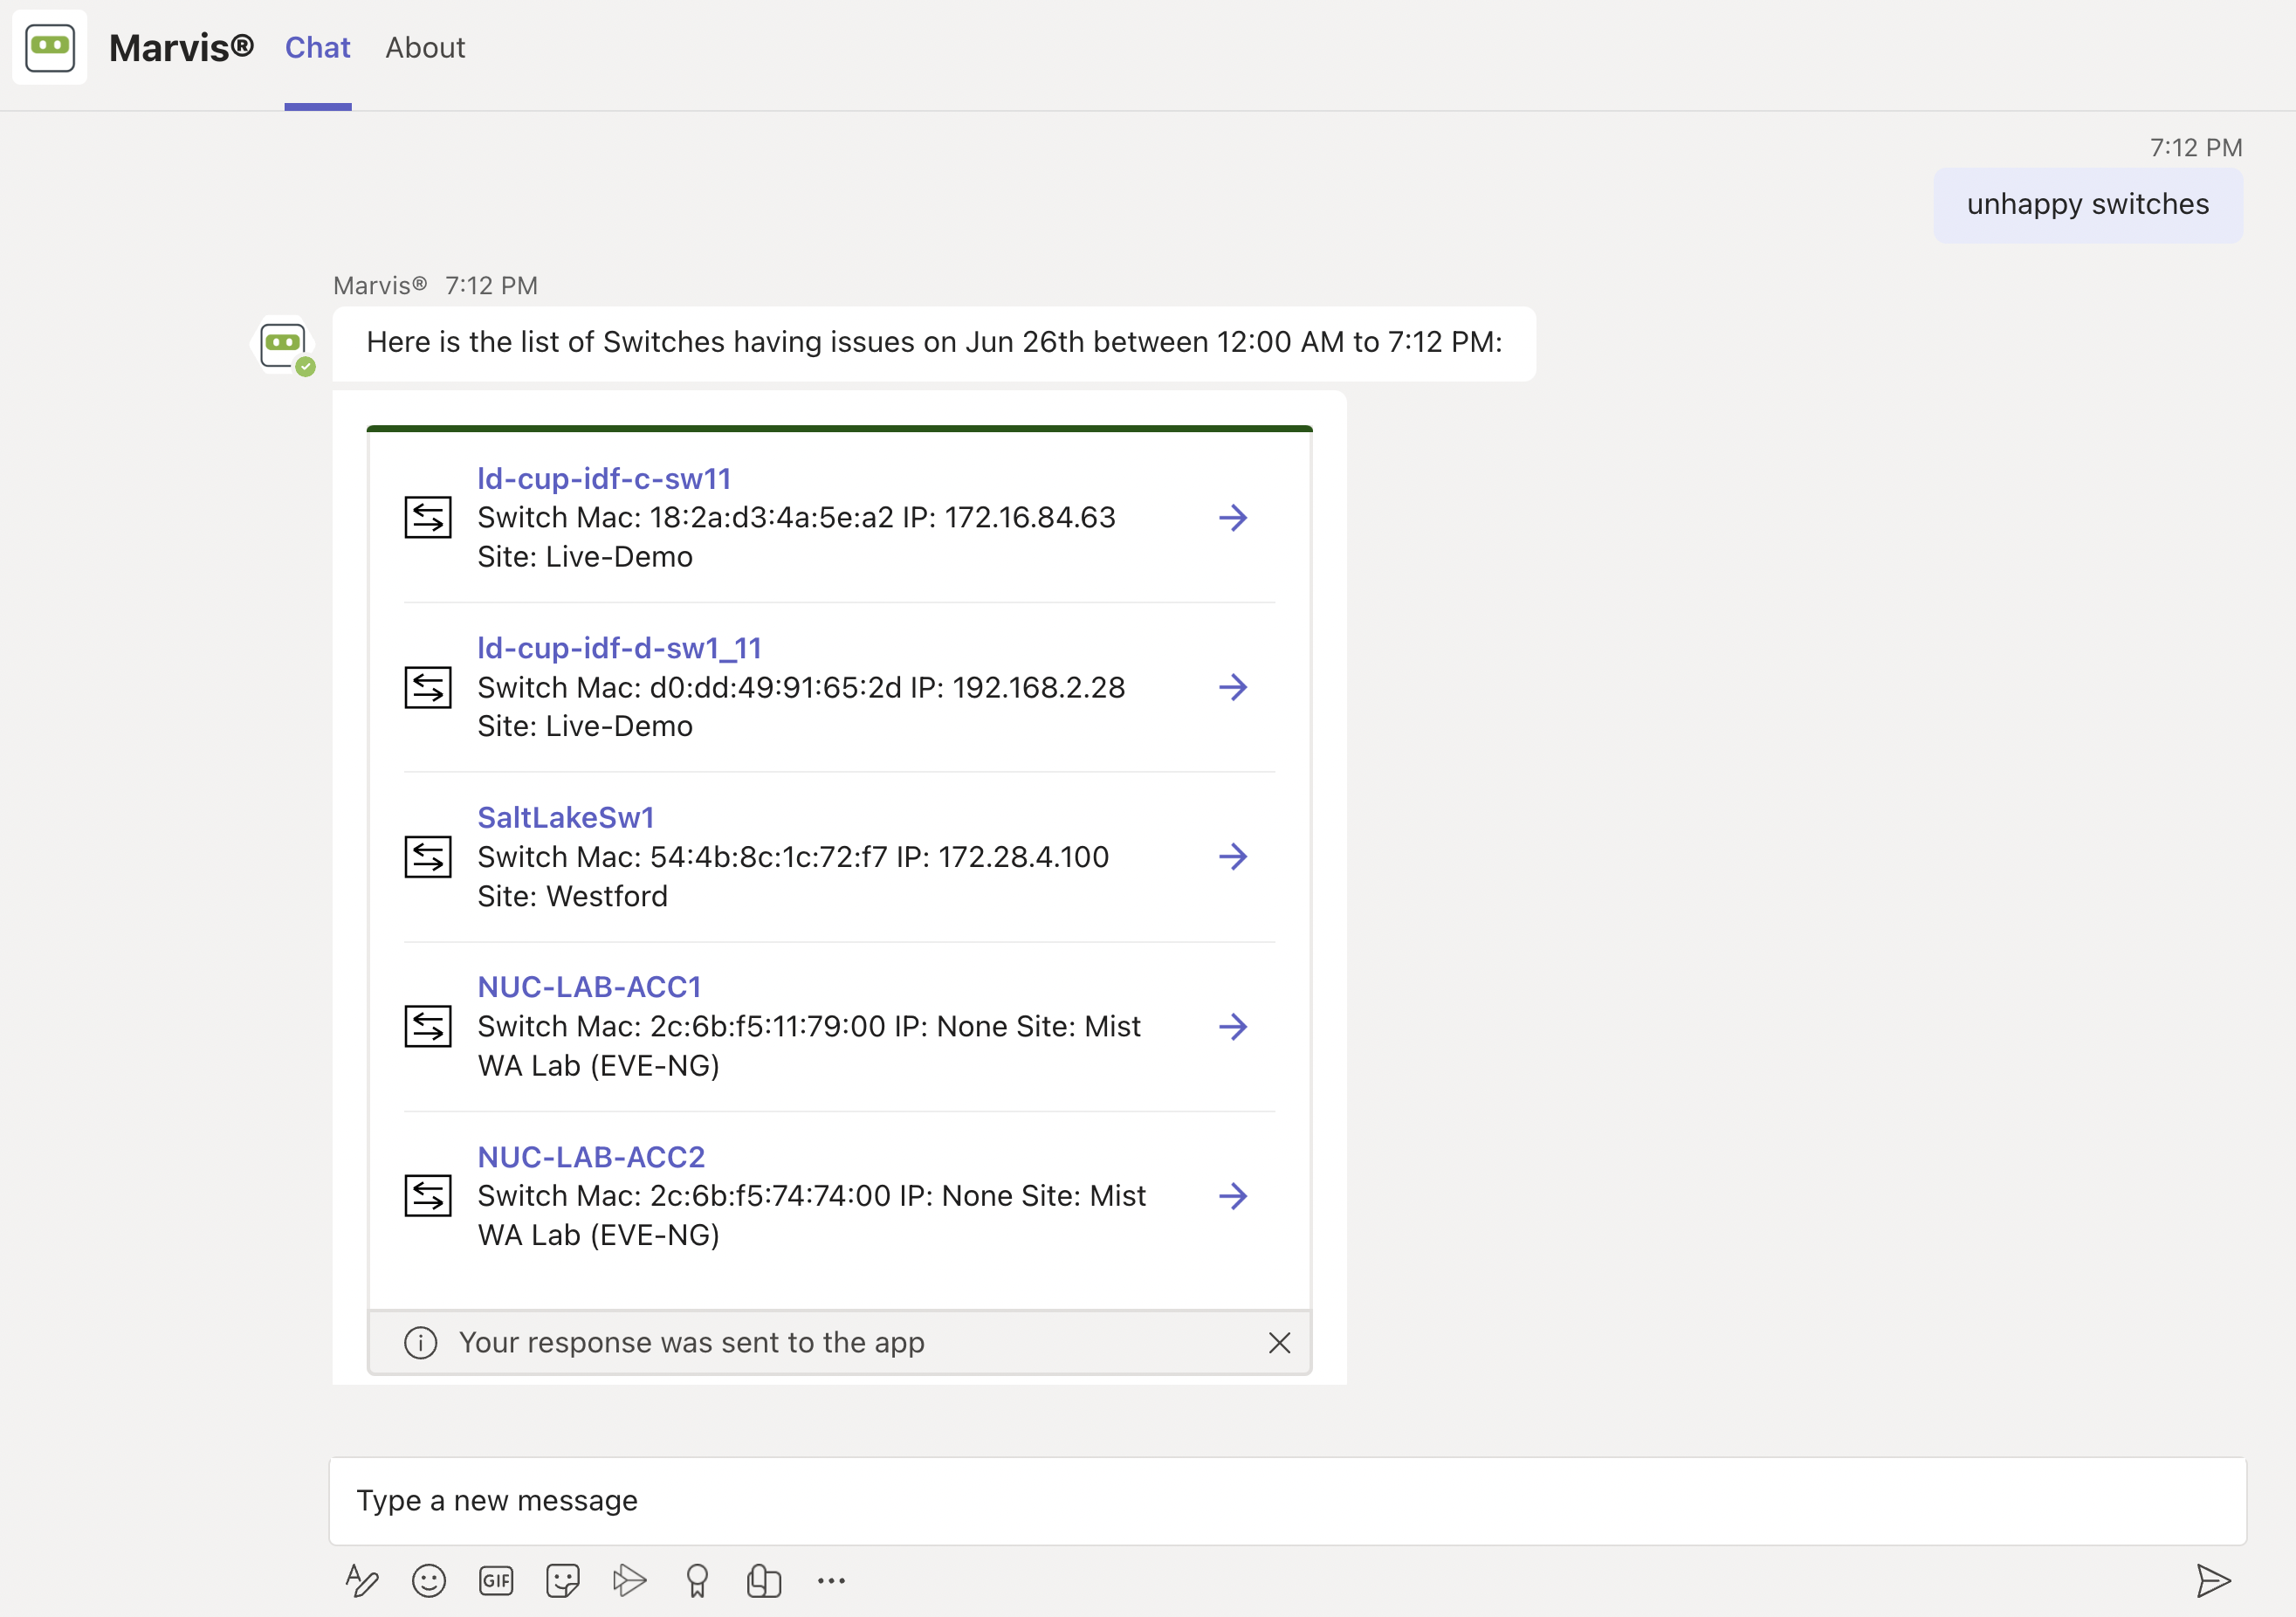The image size is (2296, 1617).
Task: Open the sticker picker
Action: point(563,1580)
